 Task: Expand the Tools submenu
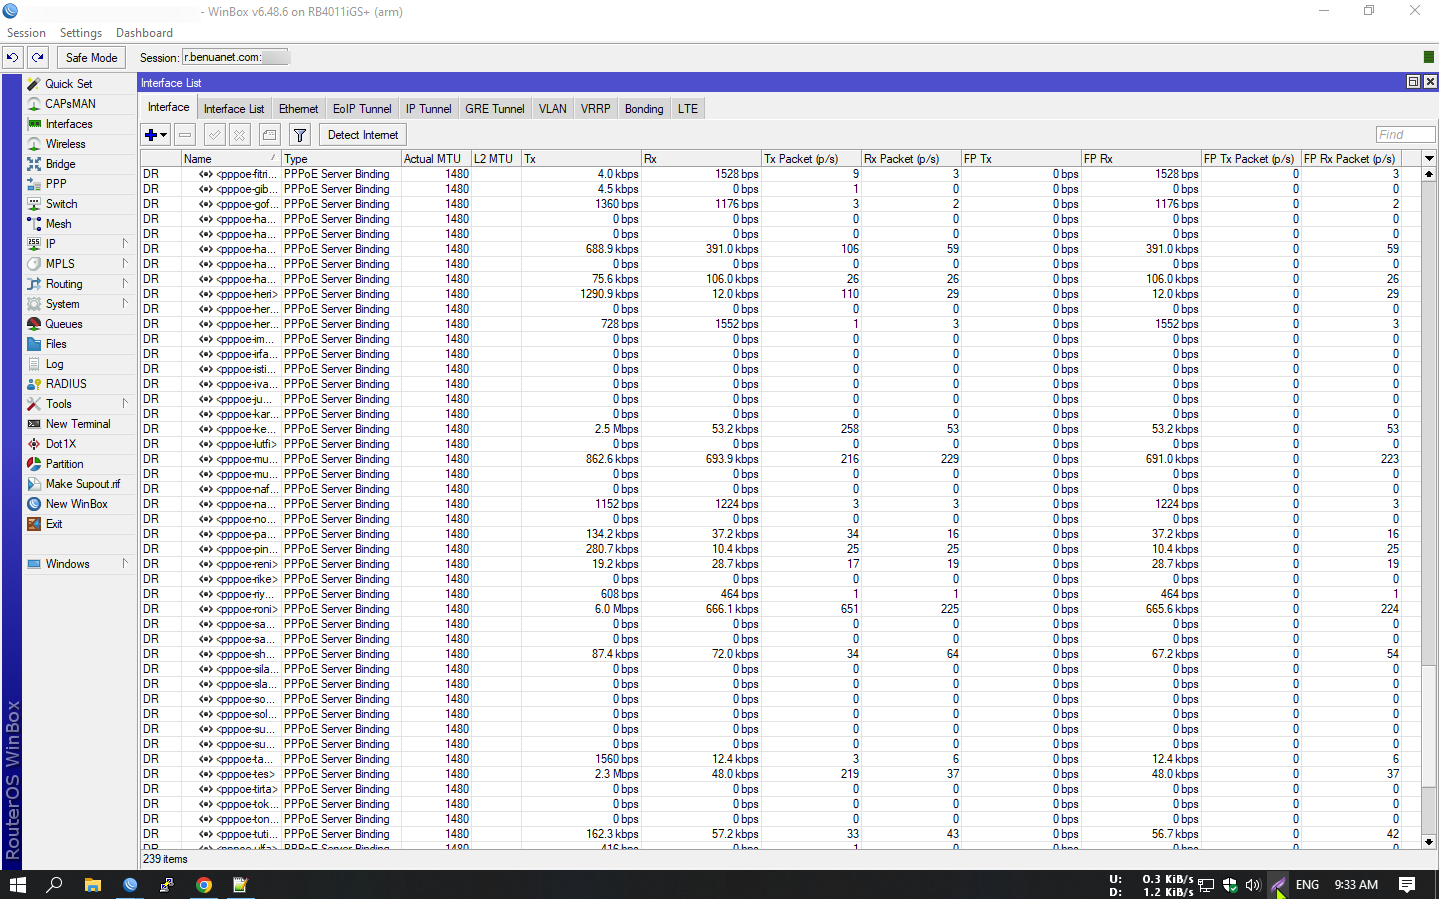tap(79, 404)
